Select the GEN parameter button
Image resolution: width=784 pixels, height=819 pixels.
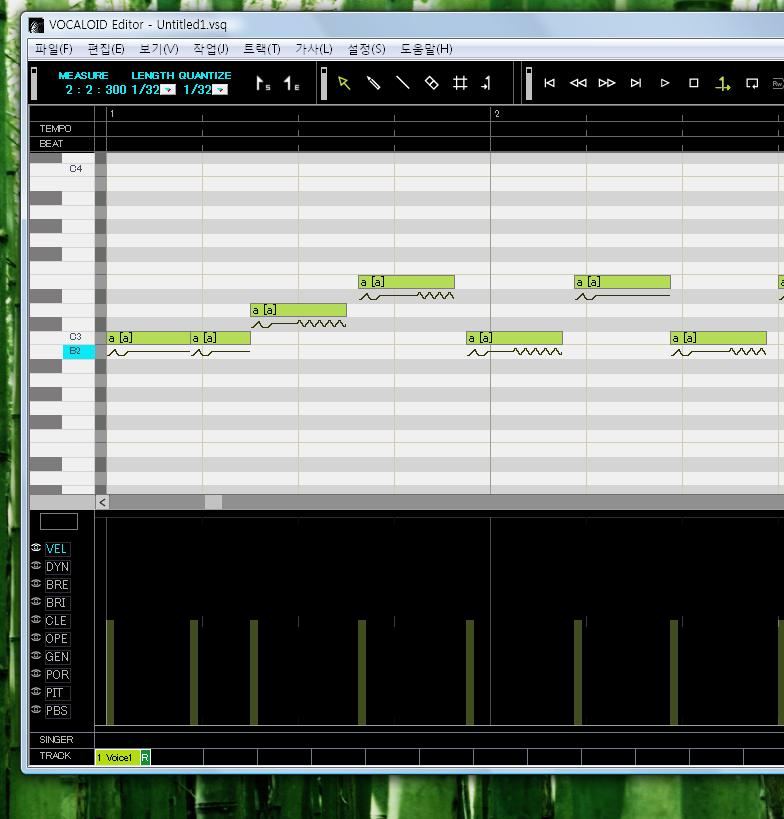(x=57, y=657)
